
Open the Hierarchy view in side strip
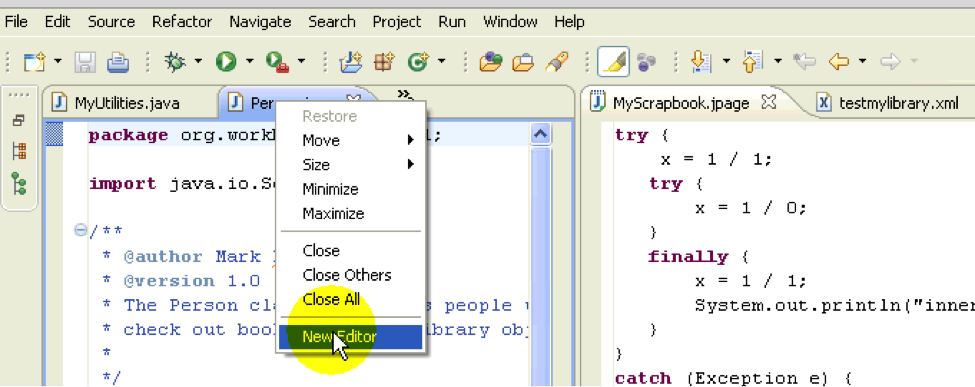(19, 151)
